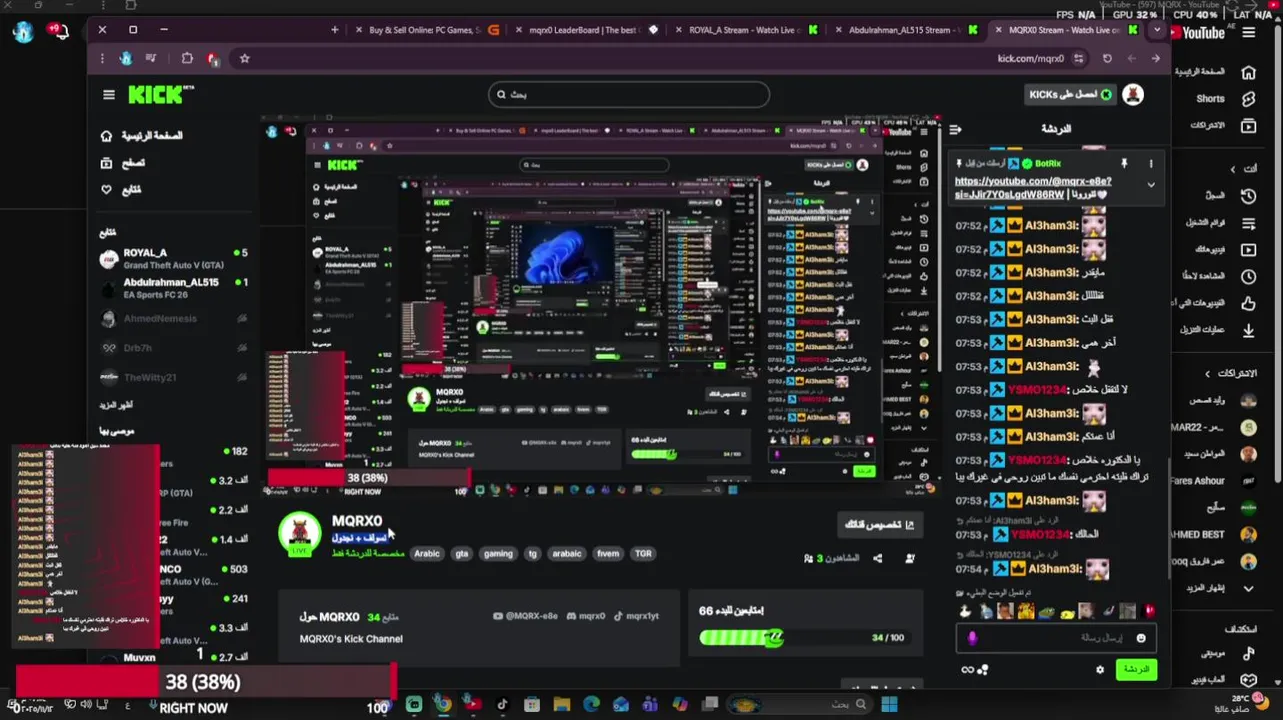
Task: Click the YouTube logo
Action: (1197, 33)
